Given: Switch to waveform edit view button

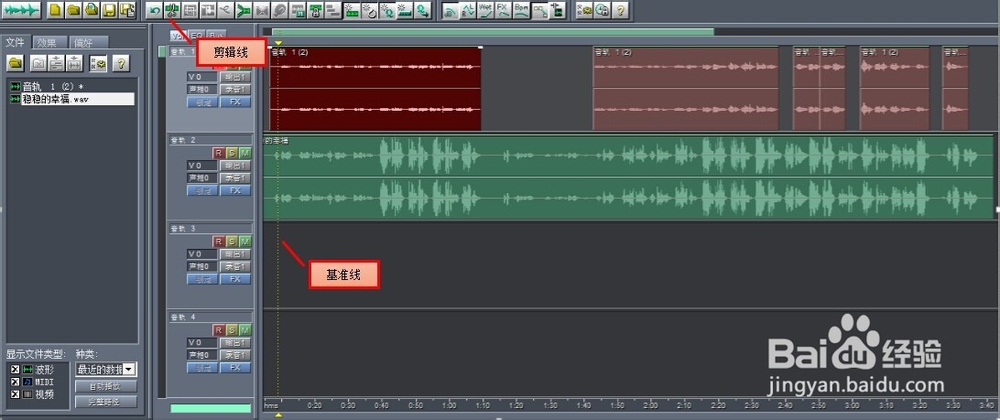Looking at the screenshot, I should click(x=21, y=10).
